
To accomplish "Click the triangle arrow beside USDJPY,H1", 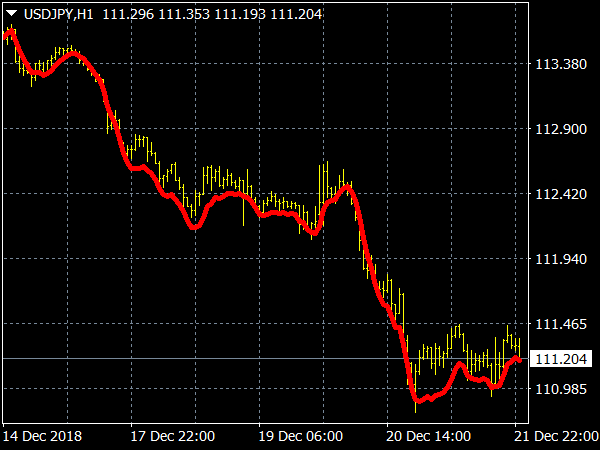I will coord(12,15).
